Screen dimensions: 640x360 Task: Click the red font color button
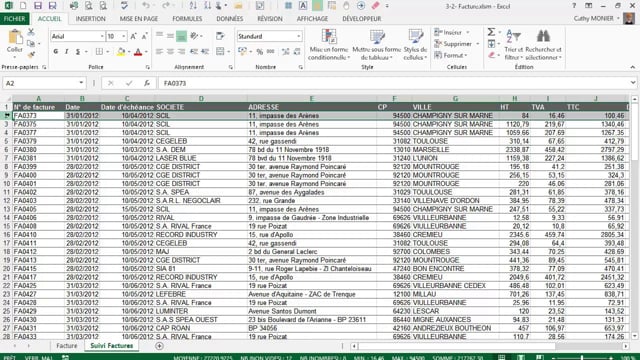pos(138,52)
